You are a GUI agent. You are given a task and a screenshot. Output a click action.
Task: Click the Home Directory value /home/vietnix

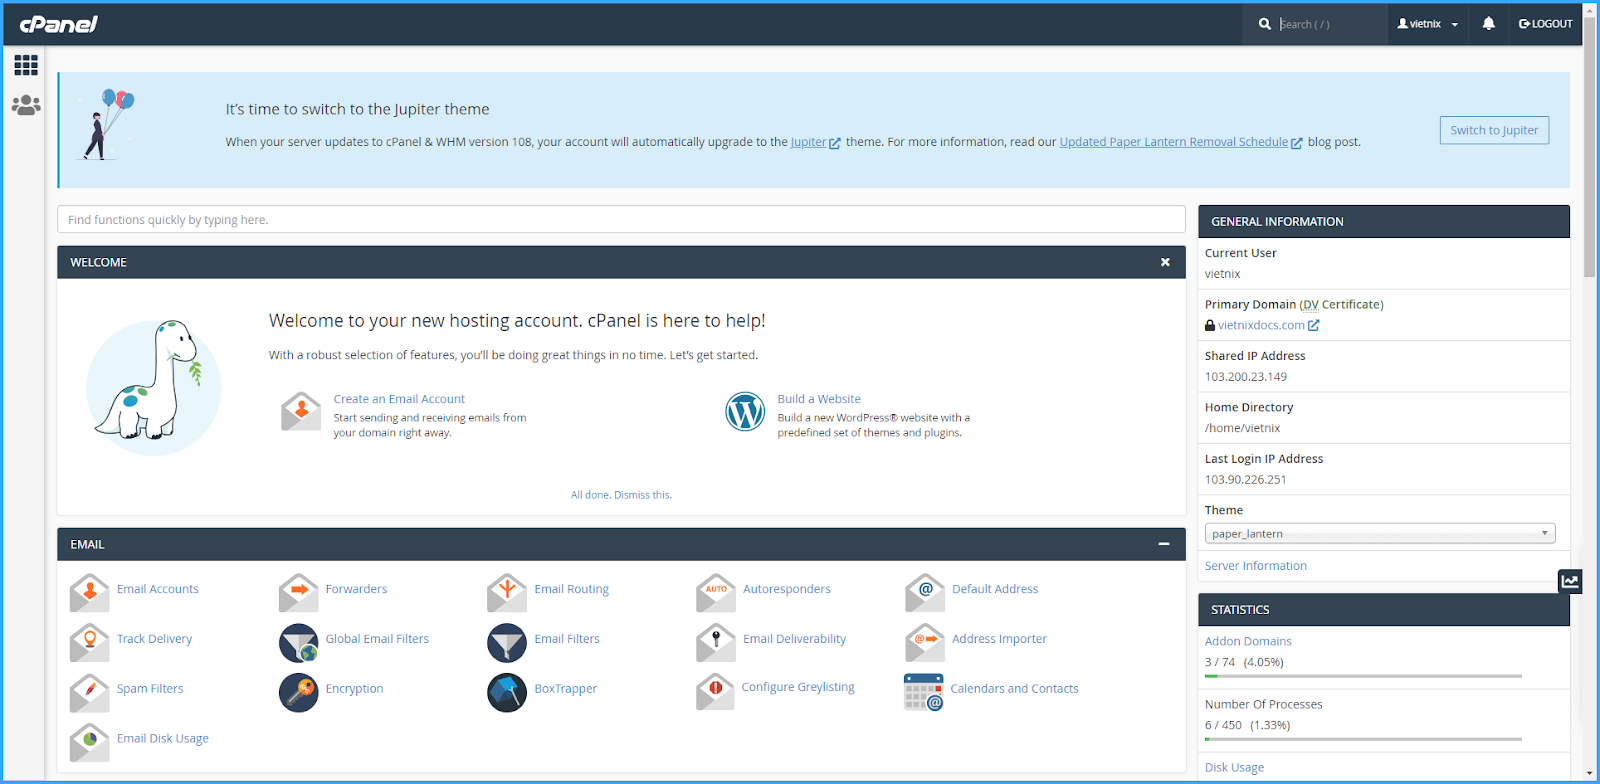coord(1242,428)
